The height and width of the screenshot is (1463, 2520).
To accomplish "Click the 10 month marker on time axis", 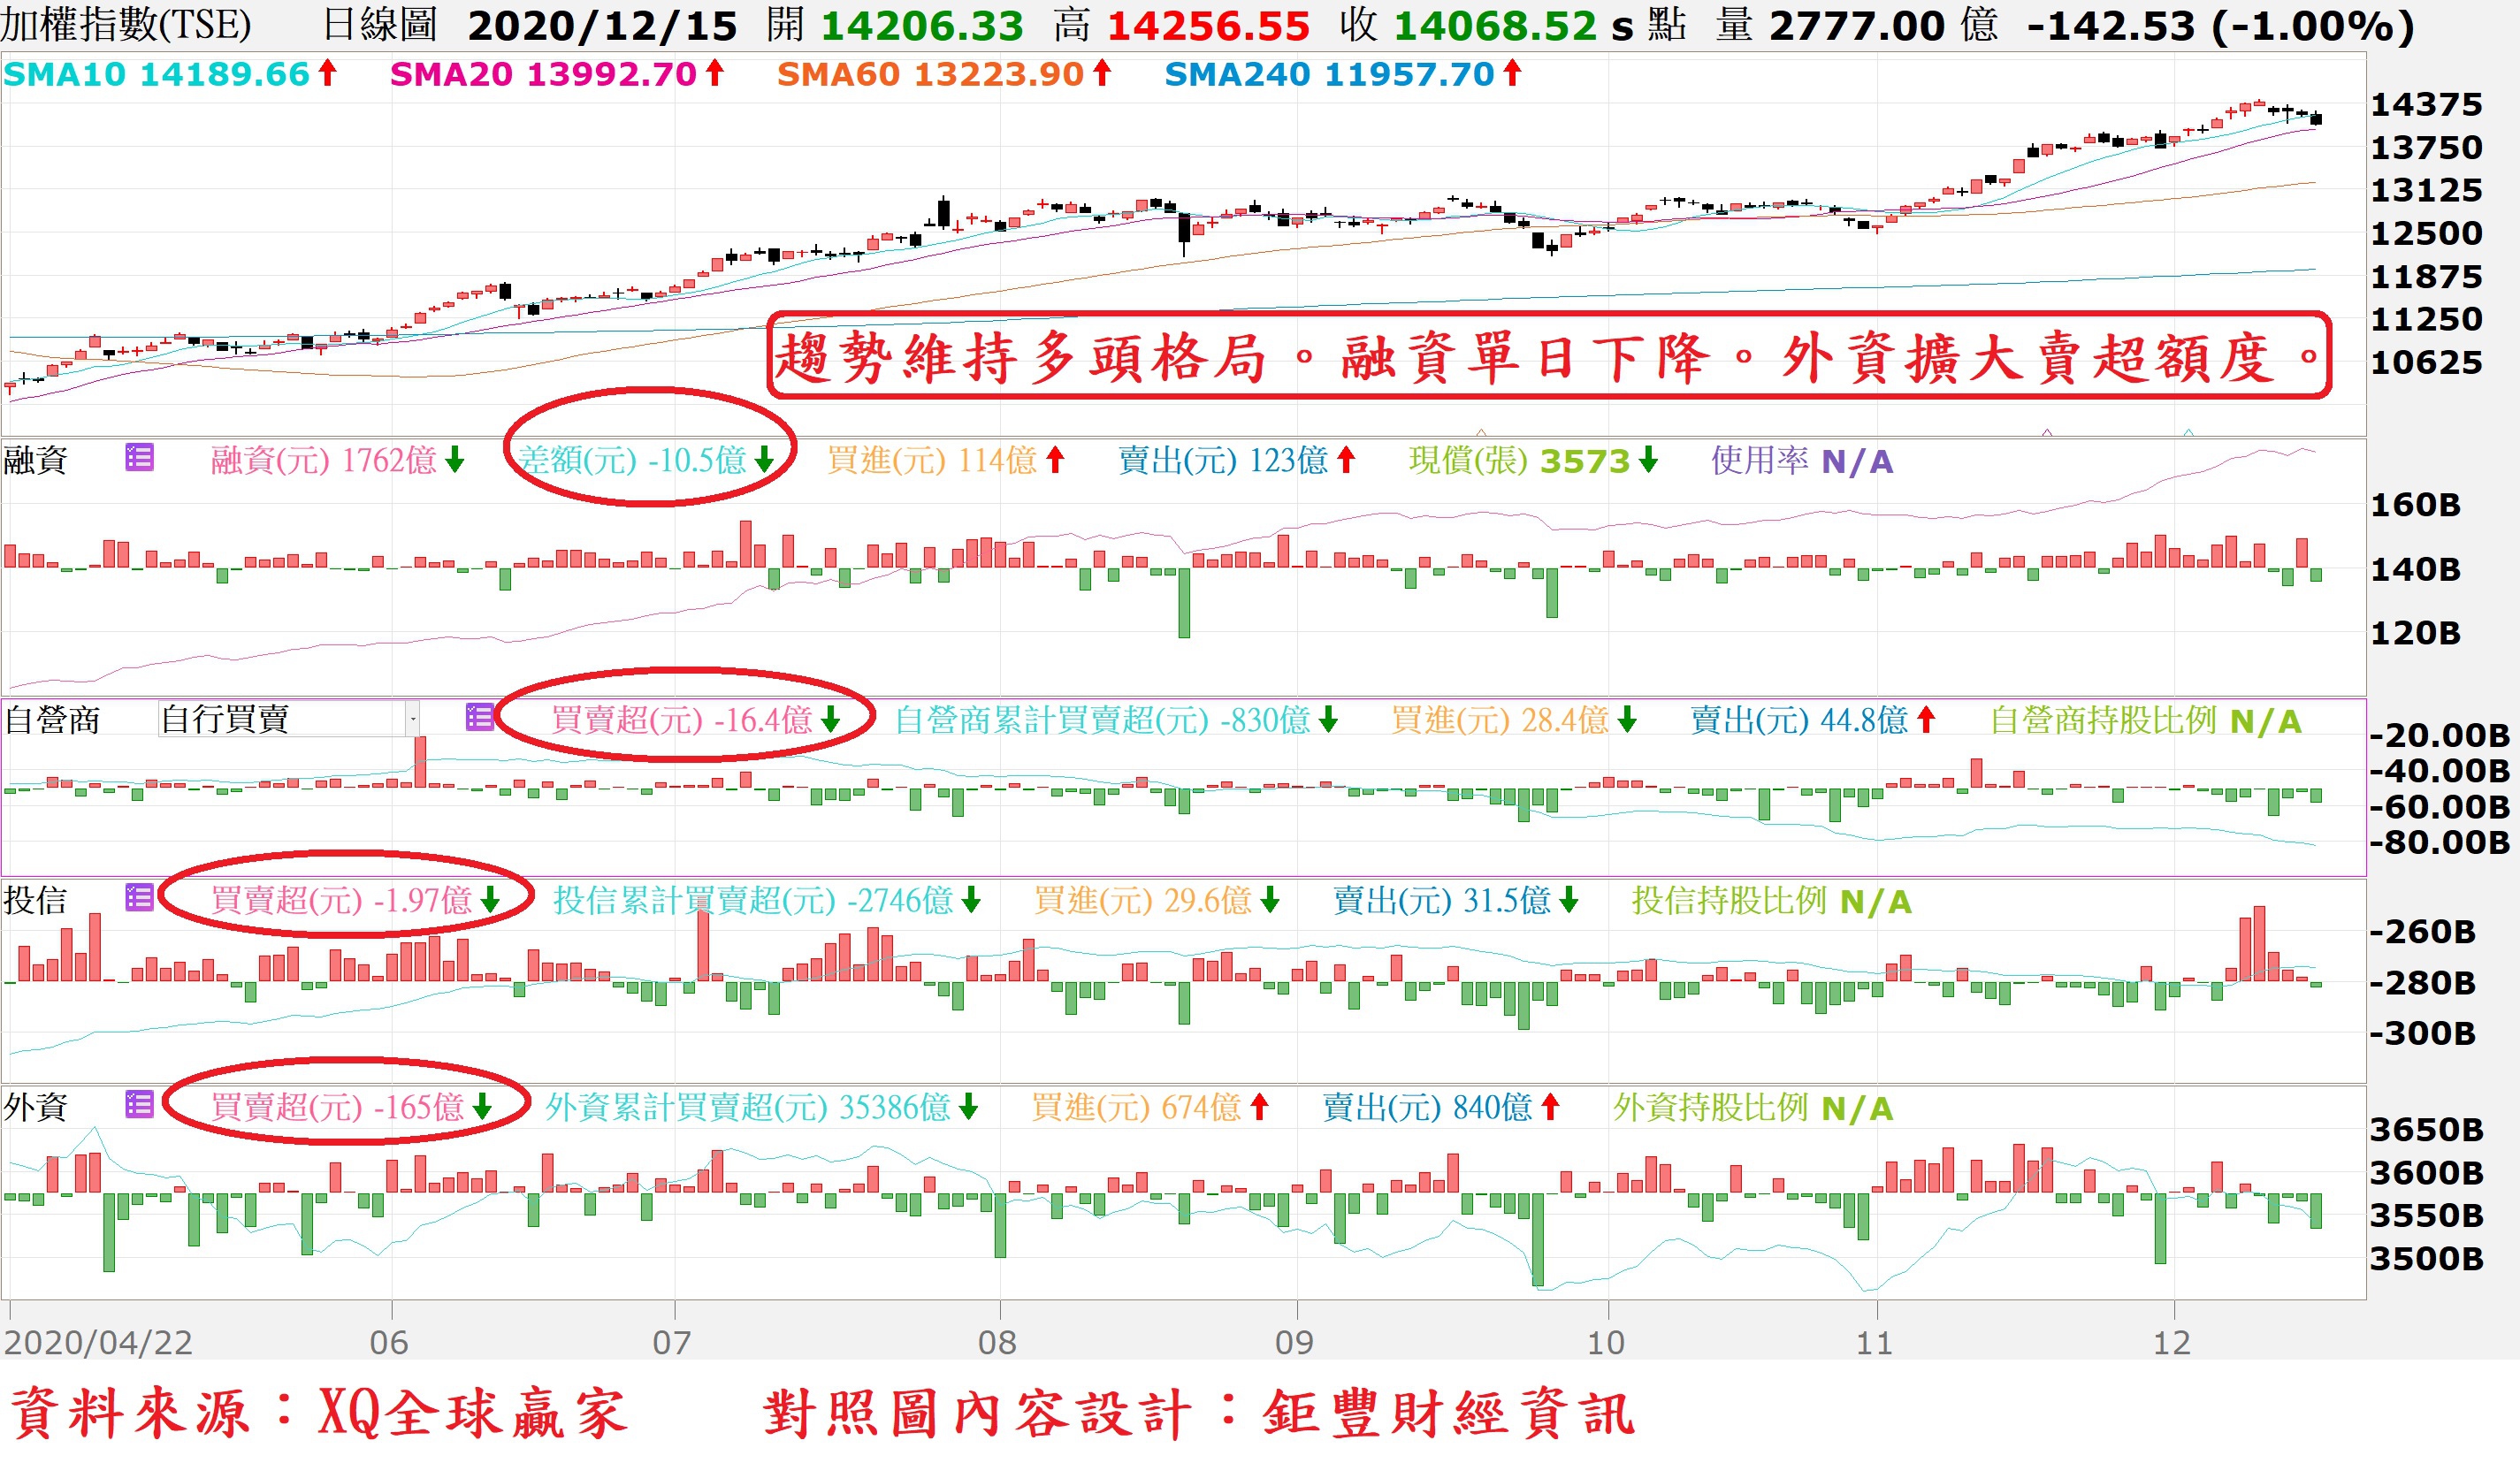I will pos(1606,1342).
